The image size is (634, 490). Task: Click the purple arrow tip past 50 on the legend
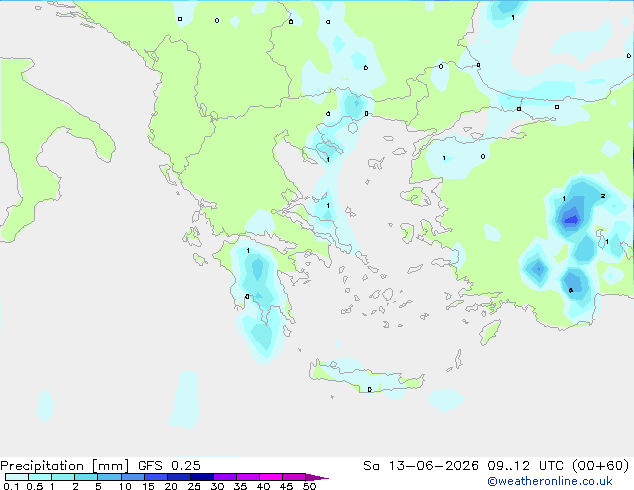click(317, 477)
